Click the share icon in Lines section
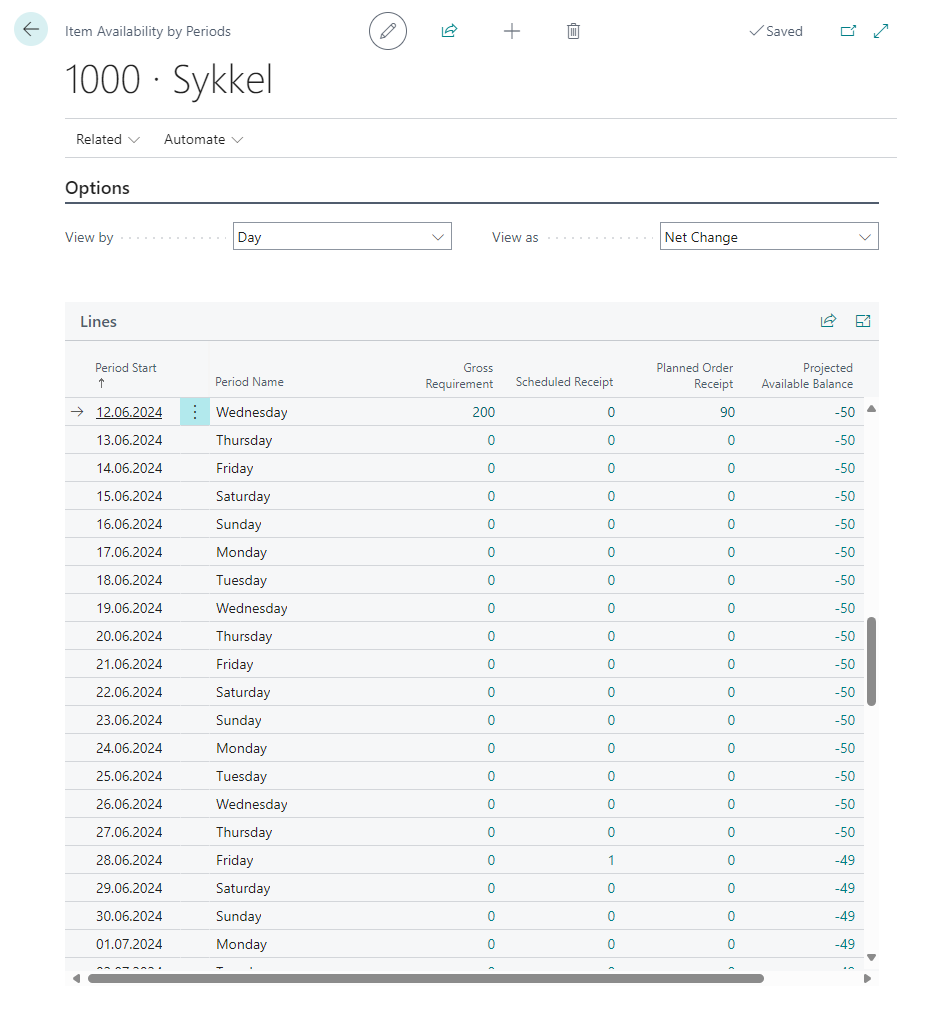This screenshot has width=927, height=1017. (828, 321)
